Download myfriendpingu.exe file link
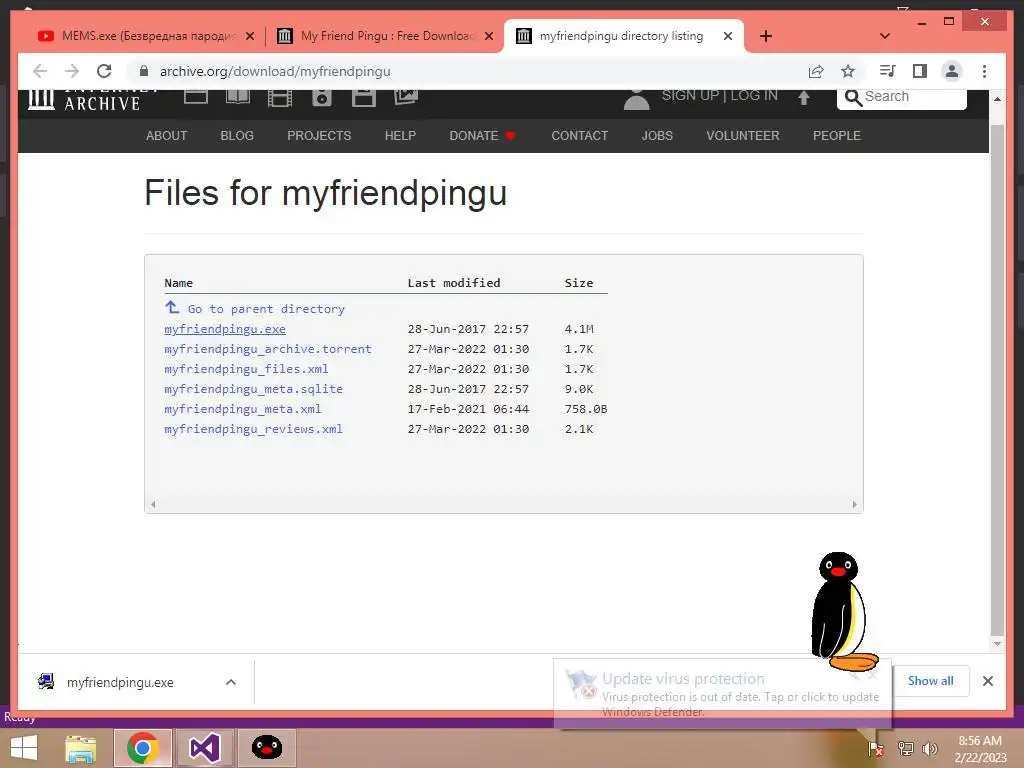 [225, 328]
